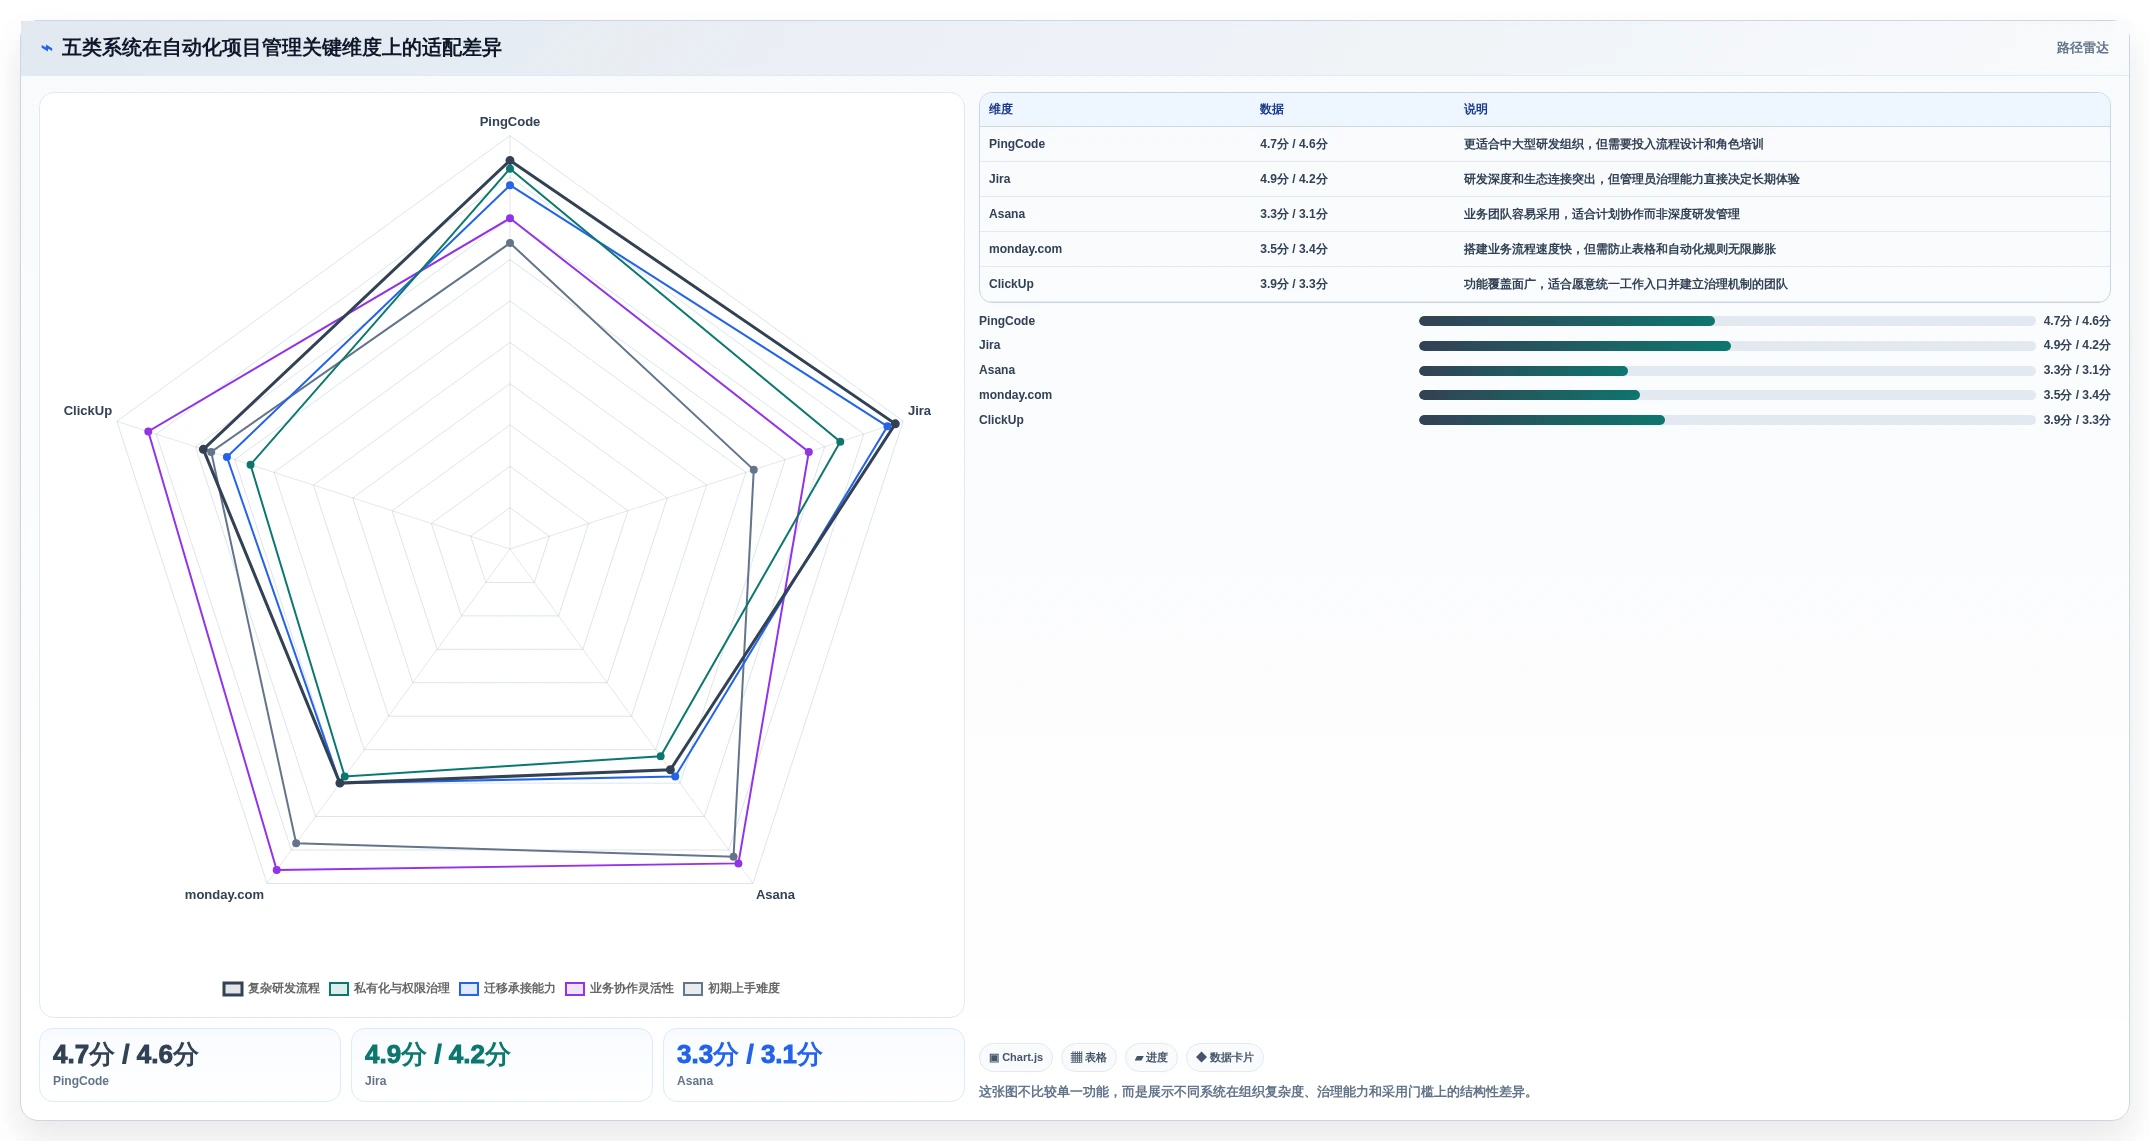The height and width of the screenshot is (1141, 2150).
Task: Click the description starting 搭建业务流程速度快
Action: pyautogui.click(x=1620, y=249)
